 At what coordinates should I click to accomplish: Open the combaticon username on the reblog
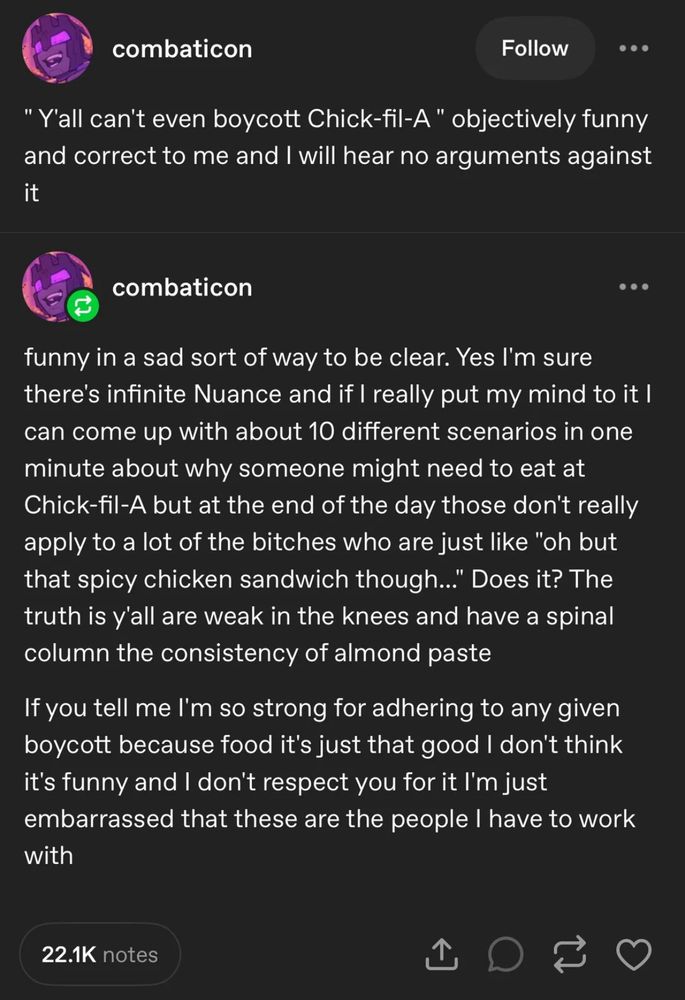click(x=182, y=288)
